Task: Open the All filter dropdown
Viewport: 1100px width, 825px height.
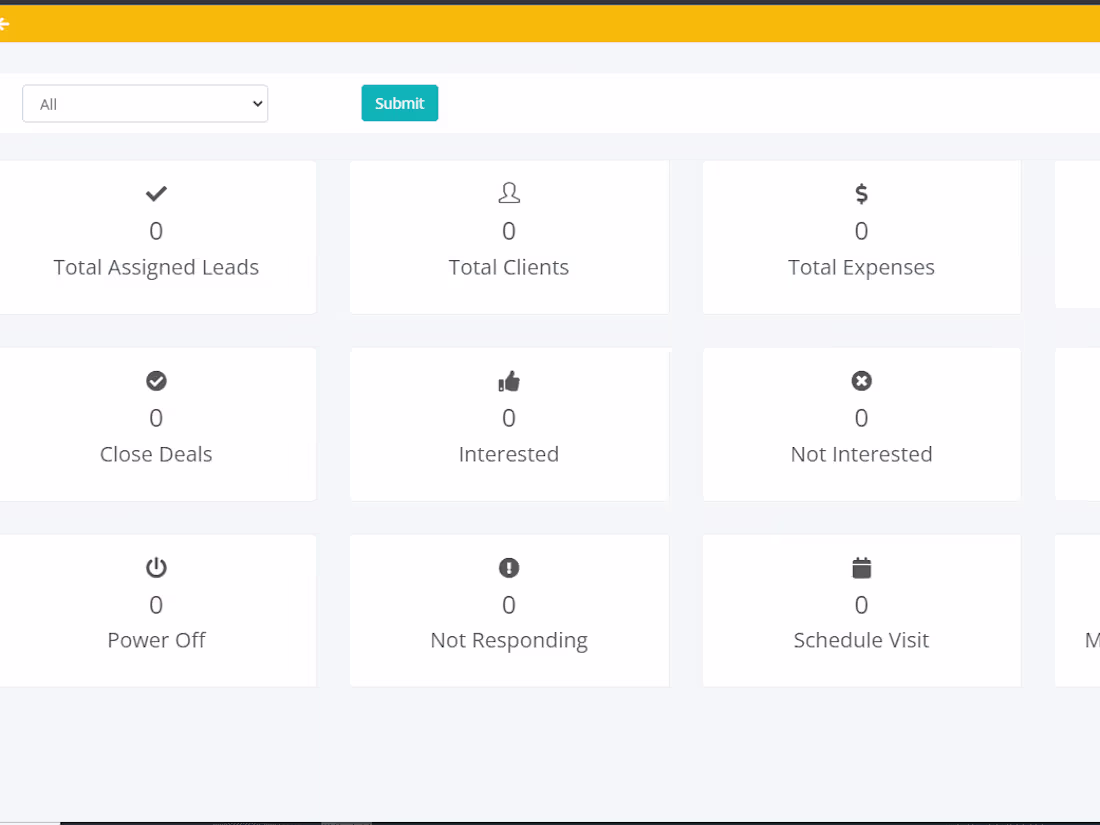Action: [x=145, y=103]
